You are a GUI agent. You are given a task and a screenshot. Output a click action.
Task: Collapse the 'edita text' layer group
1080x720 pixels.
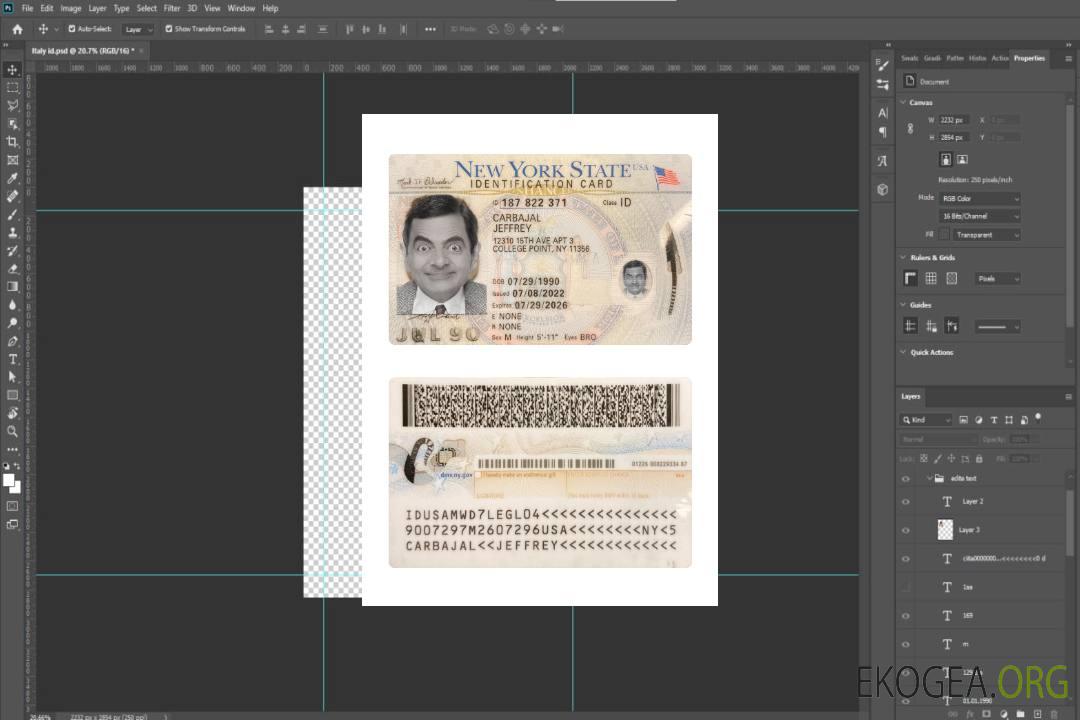click(929, 478)
